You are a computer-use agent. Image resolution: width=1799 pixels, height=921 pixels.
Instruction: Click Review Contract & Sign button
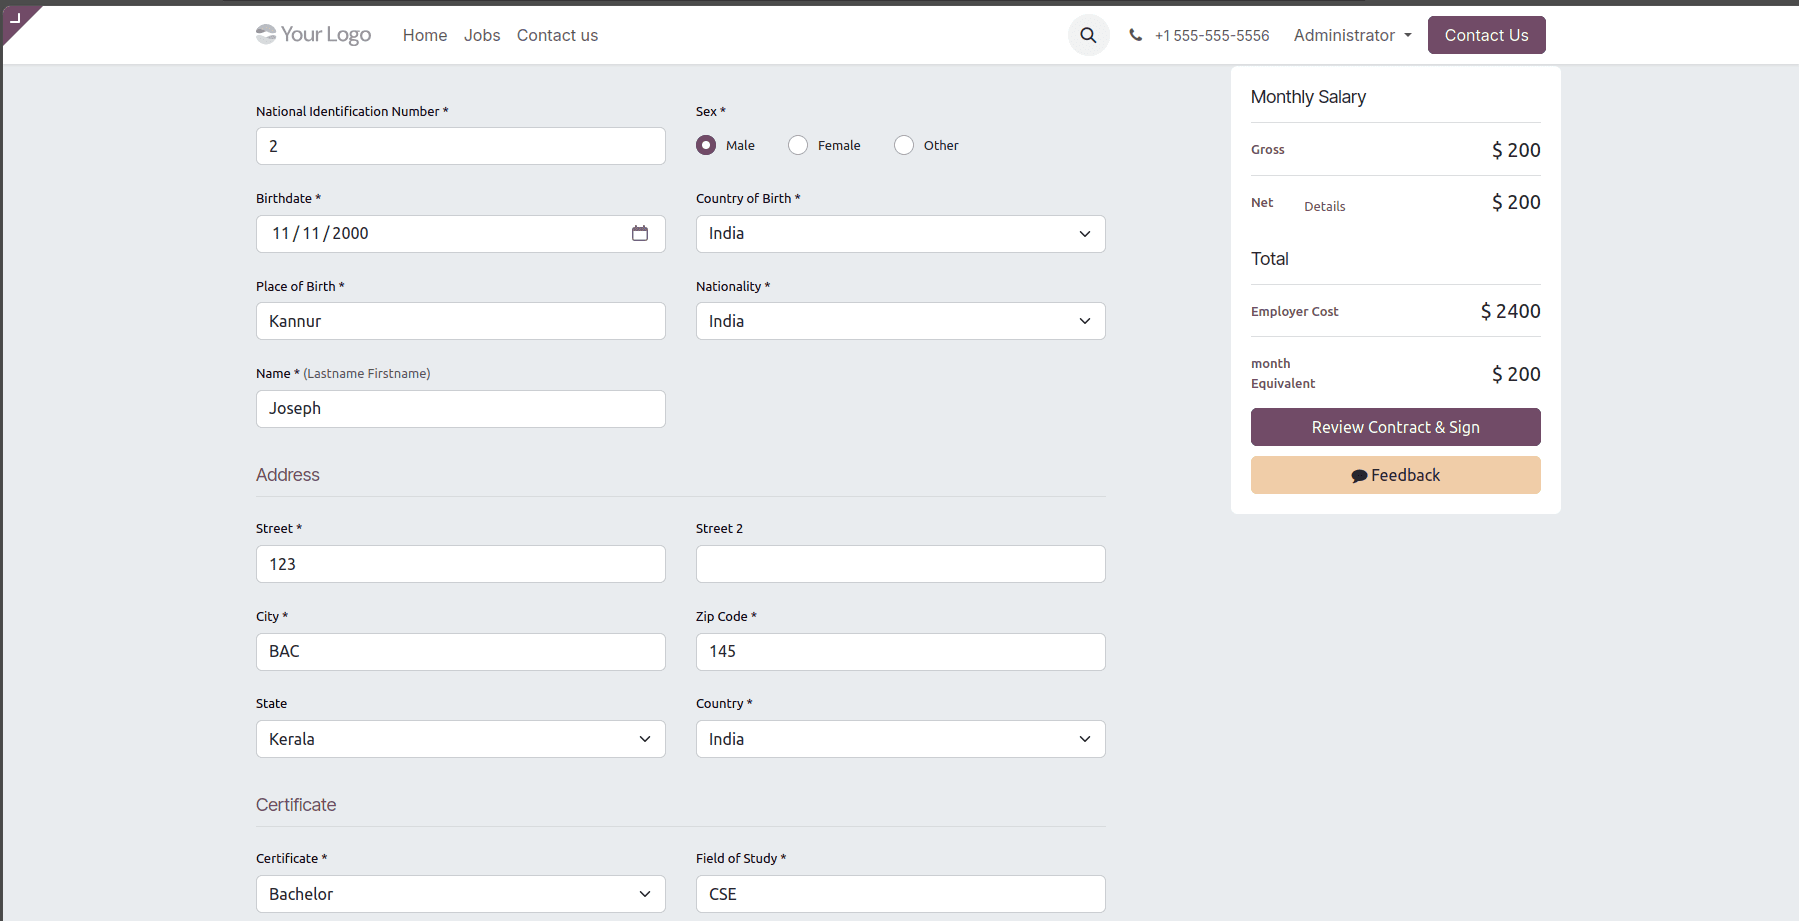(x=1395, y=427)
